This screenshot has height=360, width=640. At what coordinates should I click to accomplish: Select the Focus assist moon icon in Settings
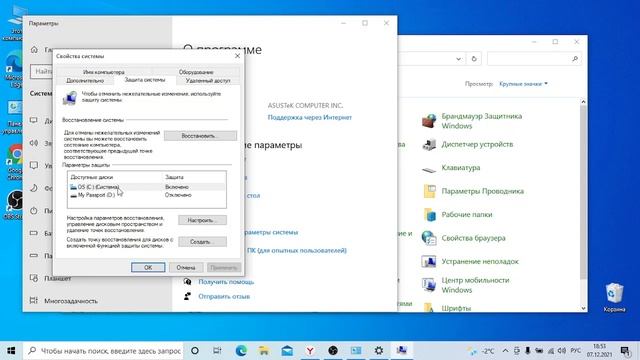point(34,188)
